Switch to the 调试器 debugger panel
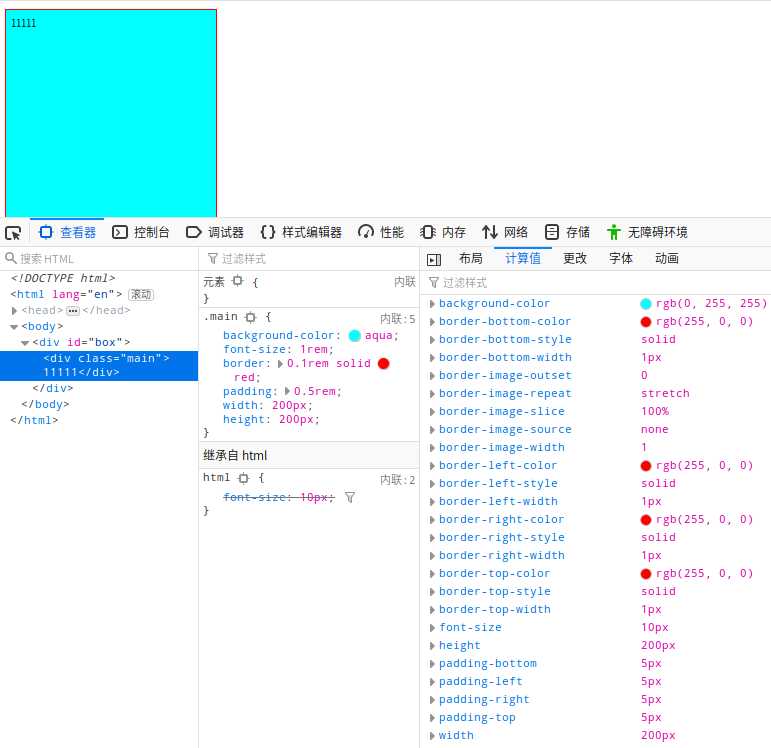The image size is (771, 748). pyautogui.click(x=215, y=232)
